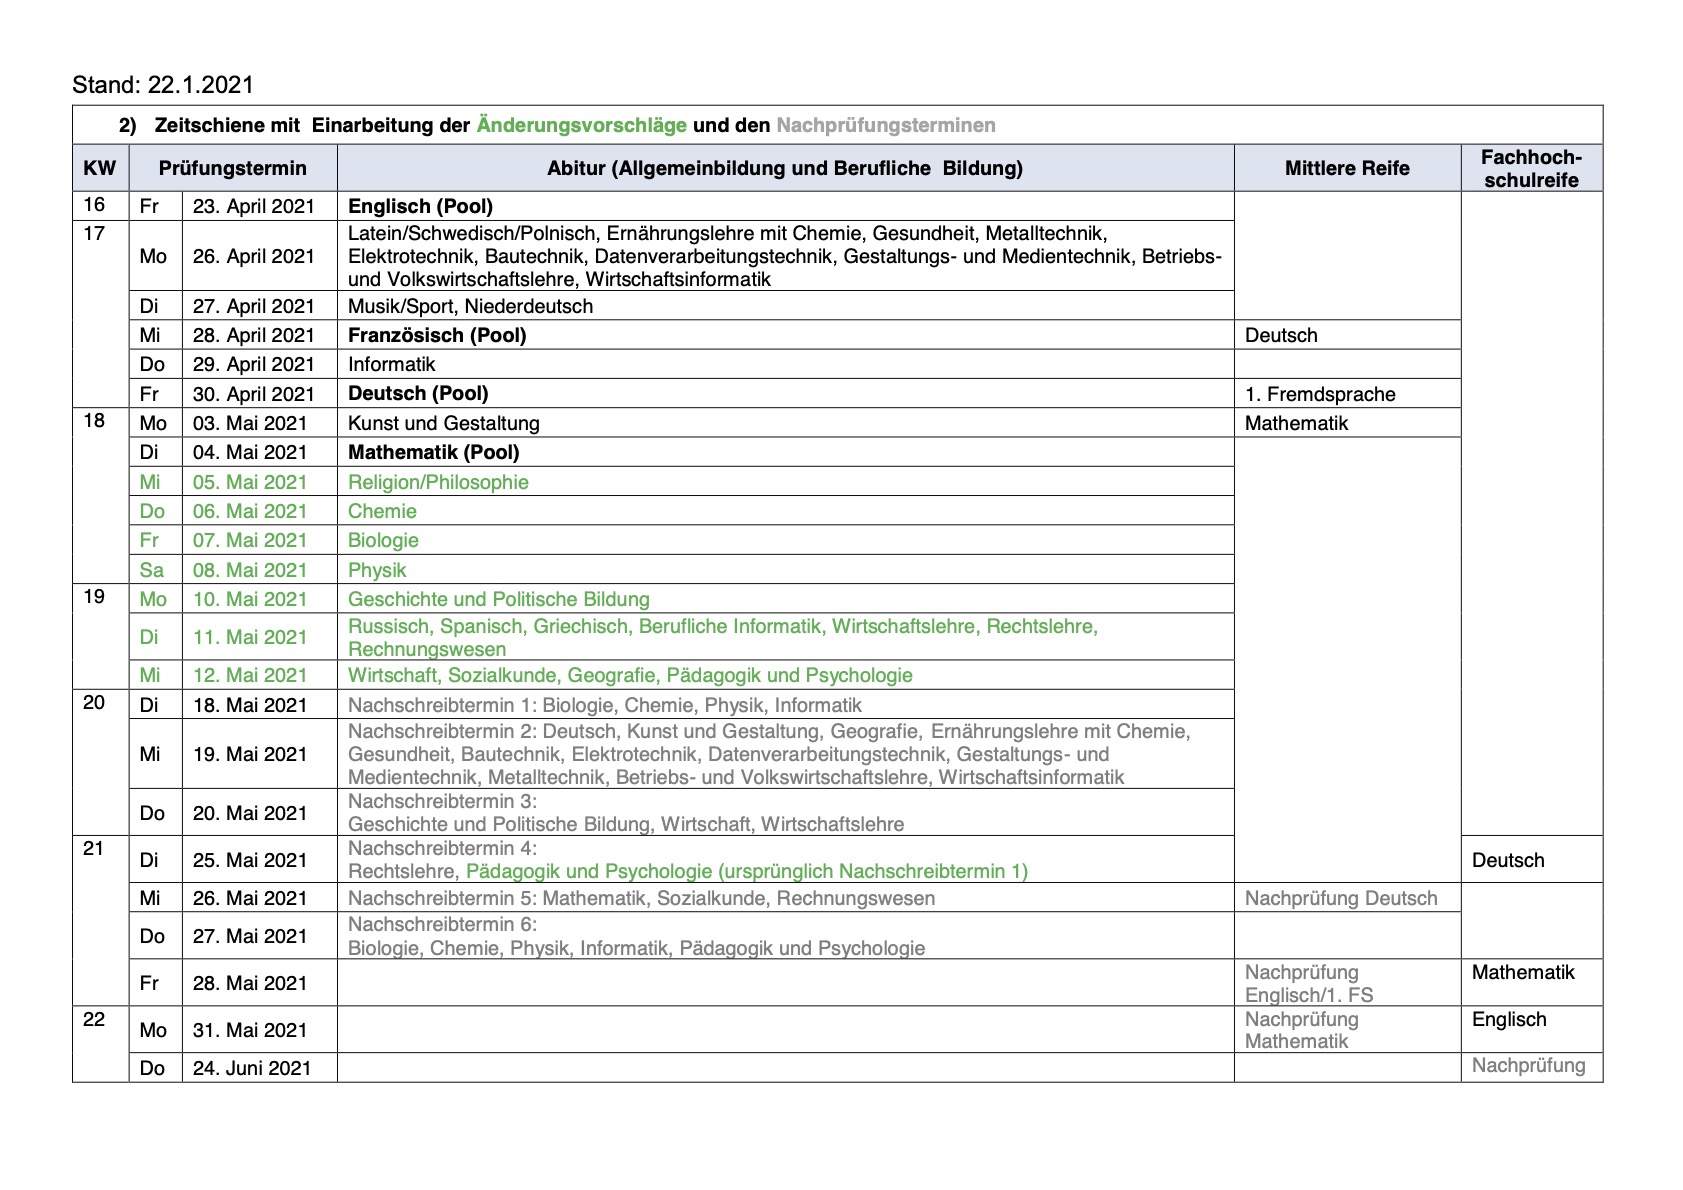This screenshot has width=1683, height=1190.
Task: Select the "KW" column header
Action: click(100, 168)
